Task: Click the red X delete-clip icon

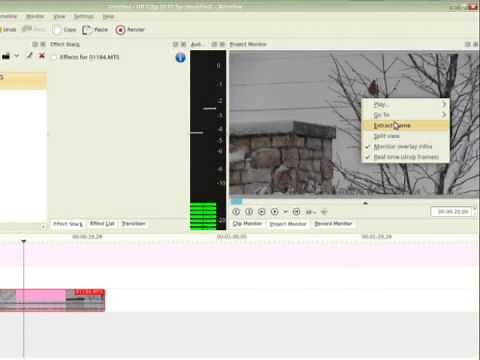Action: (x=42, y=56)
